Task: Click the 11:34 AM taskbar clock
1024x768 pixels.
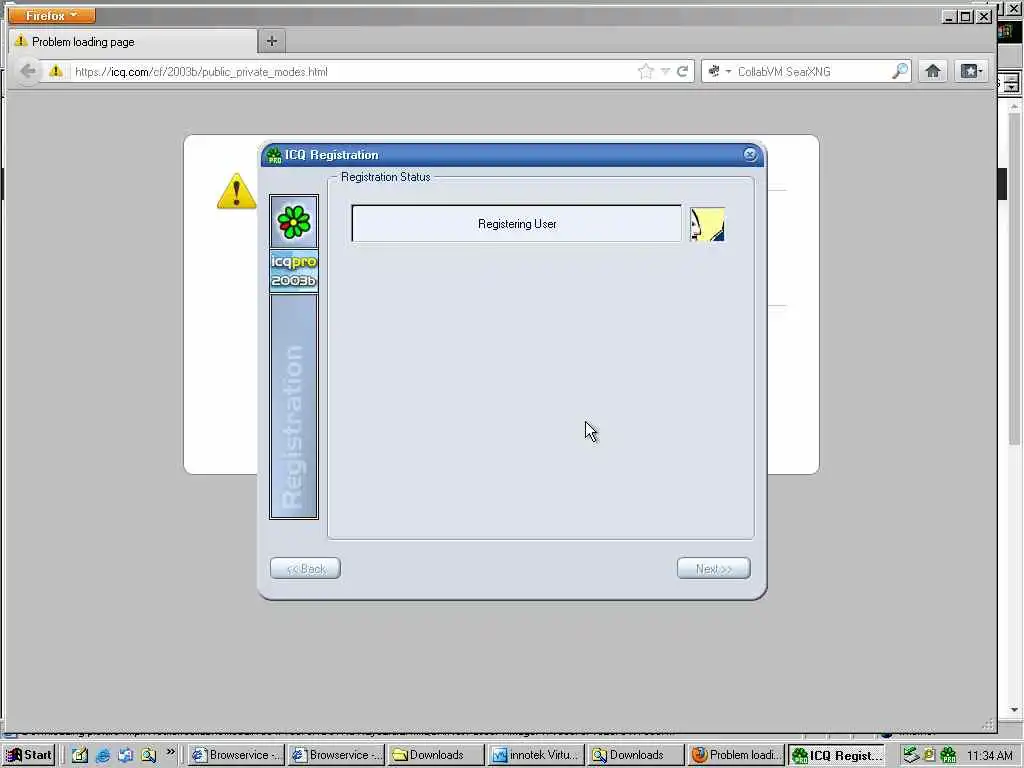Action: (989, 756)
